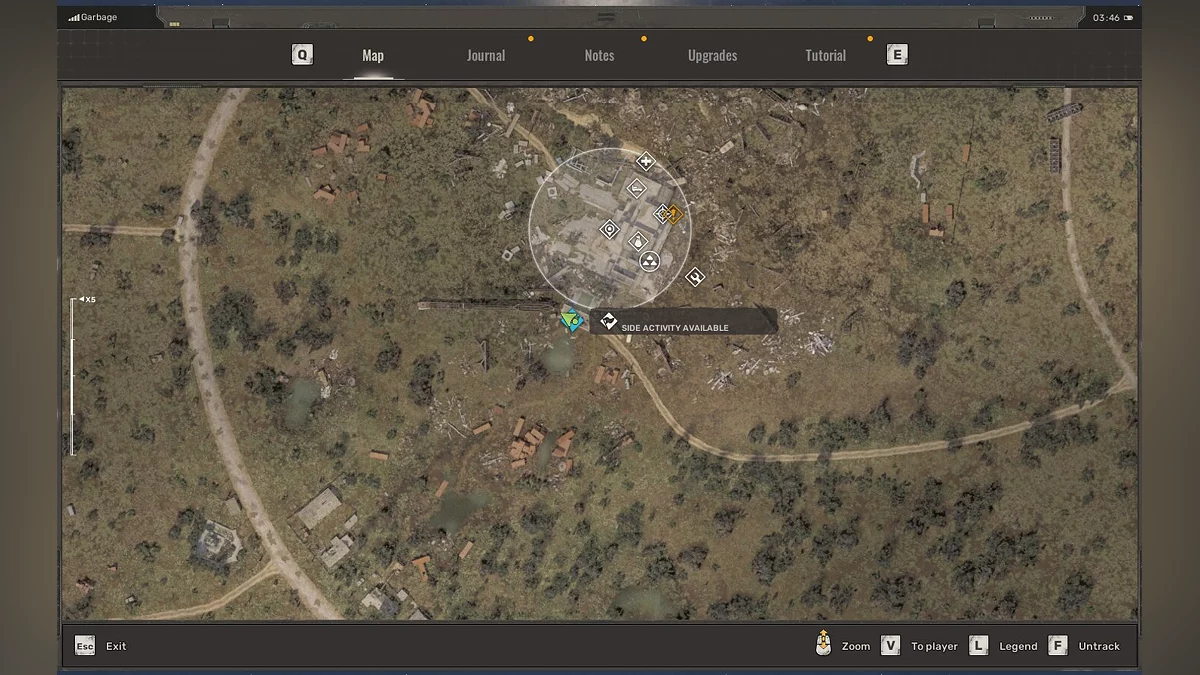Screen dimensions: 1200x675
Task: Click the orange exclamation quest marker
Action: 675,213
